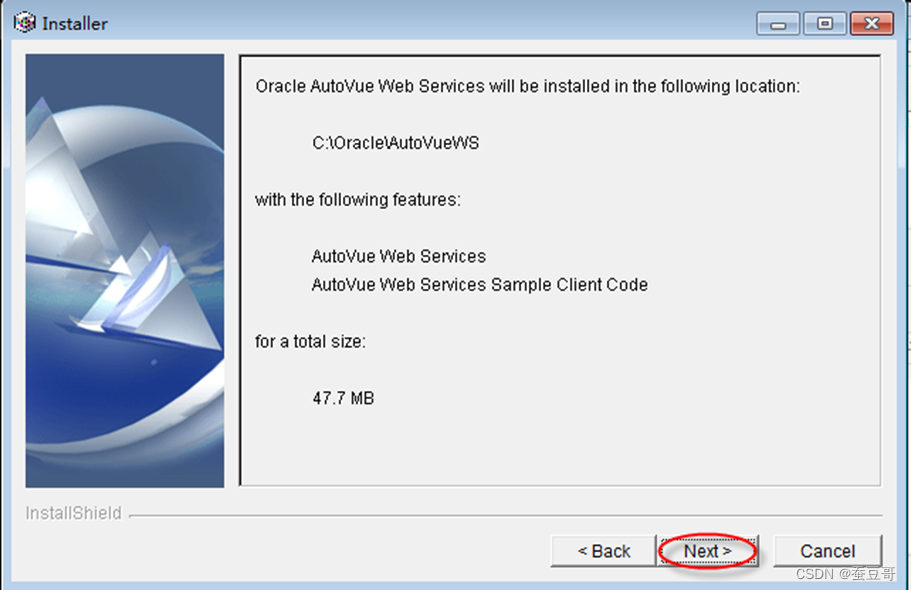Click the installer splash artwork panel
The width and height of the screenshot is (911, 590).
click(124, 271)
